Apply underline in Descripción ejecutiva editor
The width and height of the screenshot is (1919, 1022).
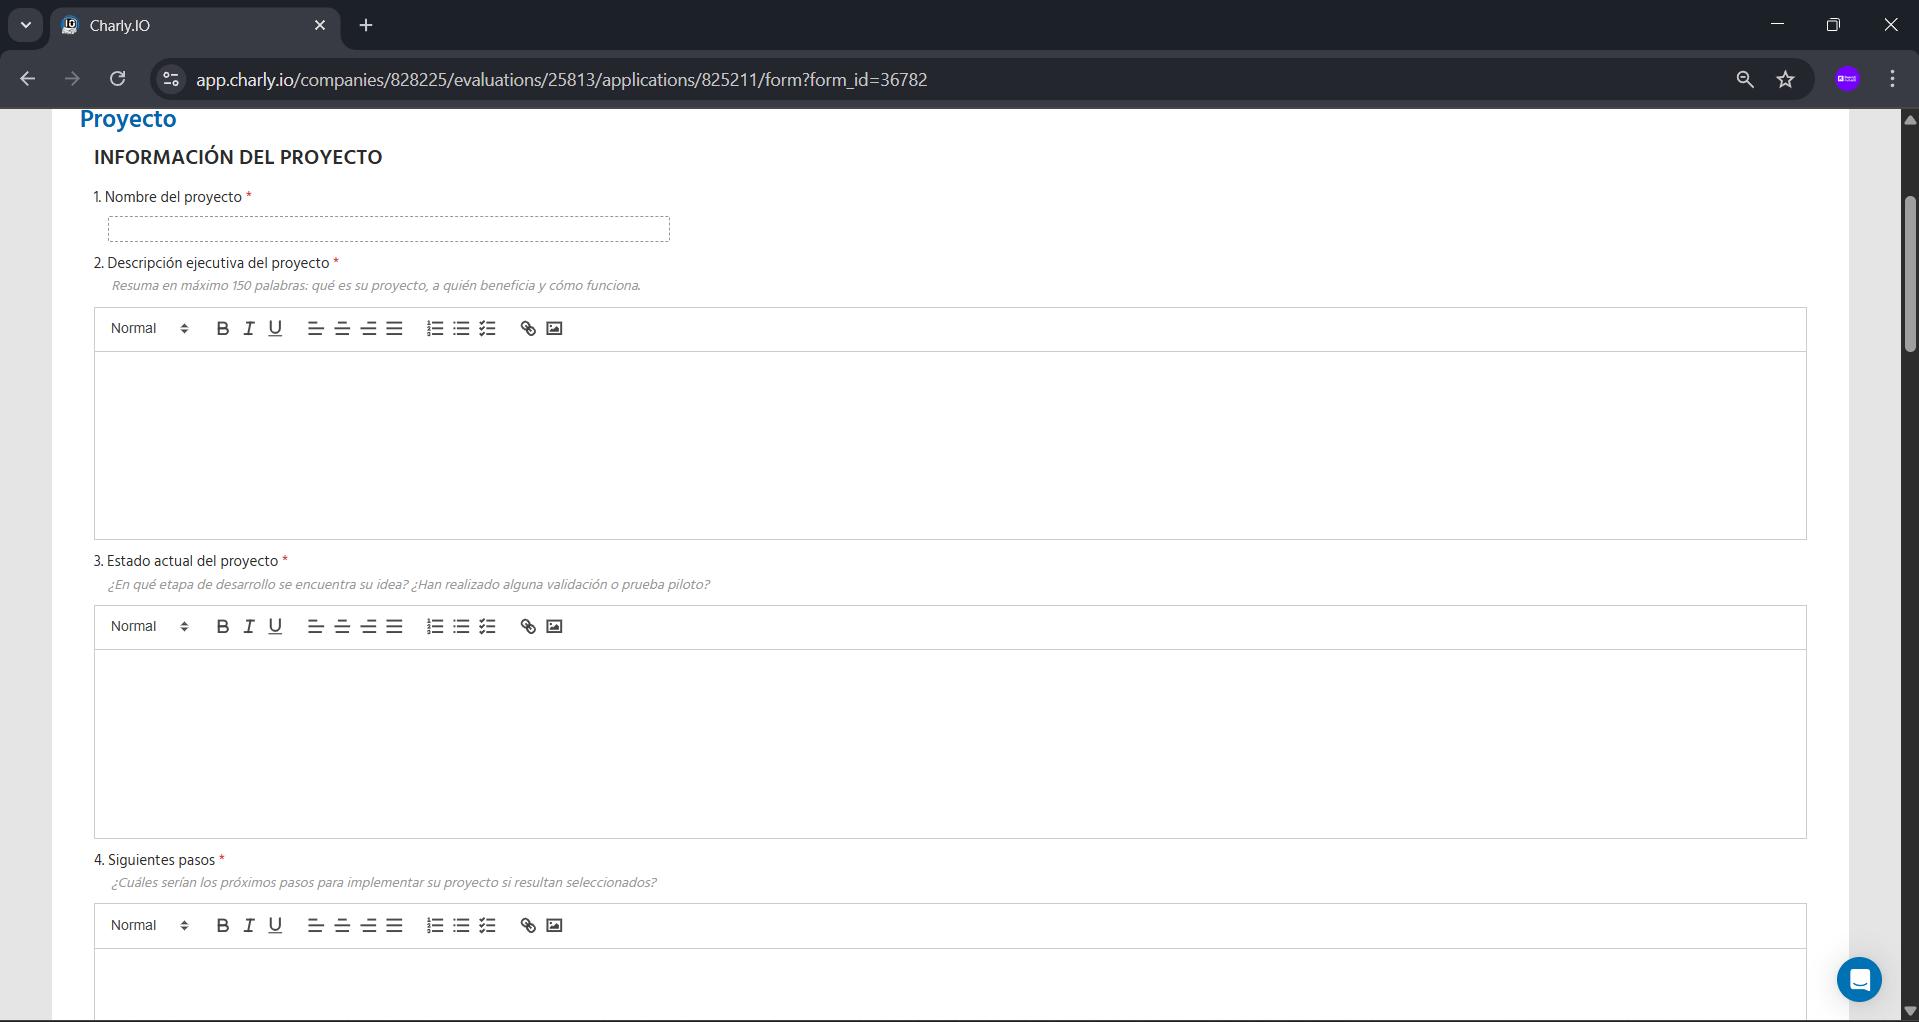pos(275,328)
